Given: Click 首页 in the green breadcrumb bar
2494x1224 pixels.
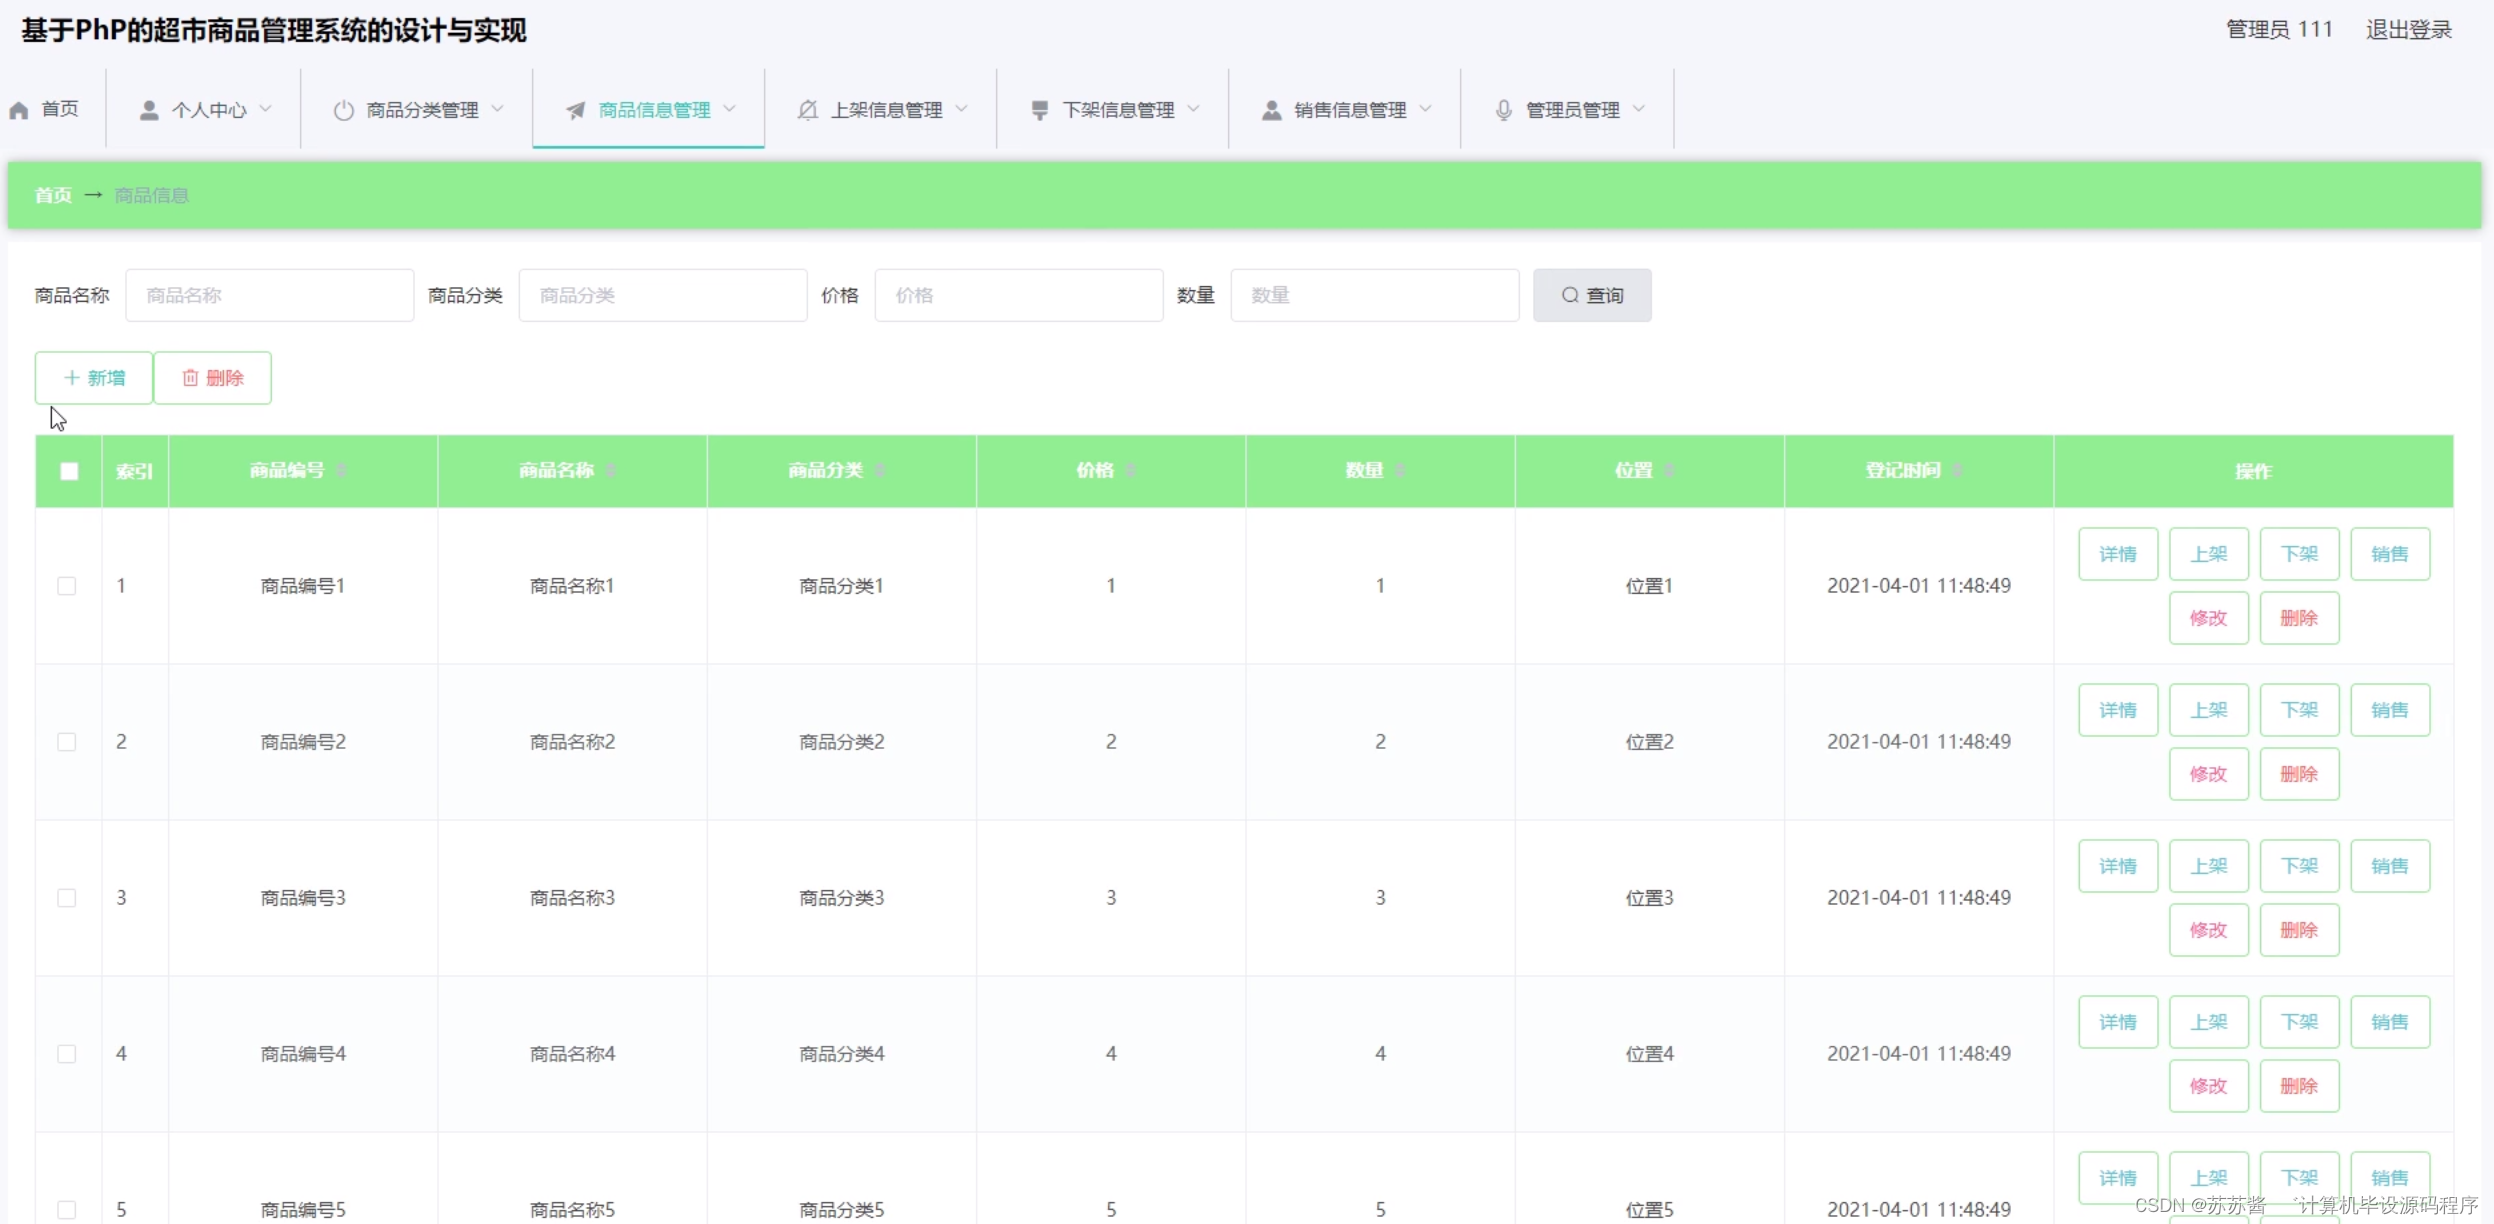Looking at the screenshot, I should 53,195.
